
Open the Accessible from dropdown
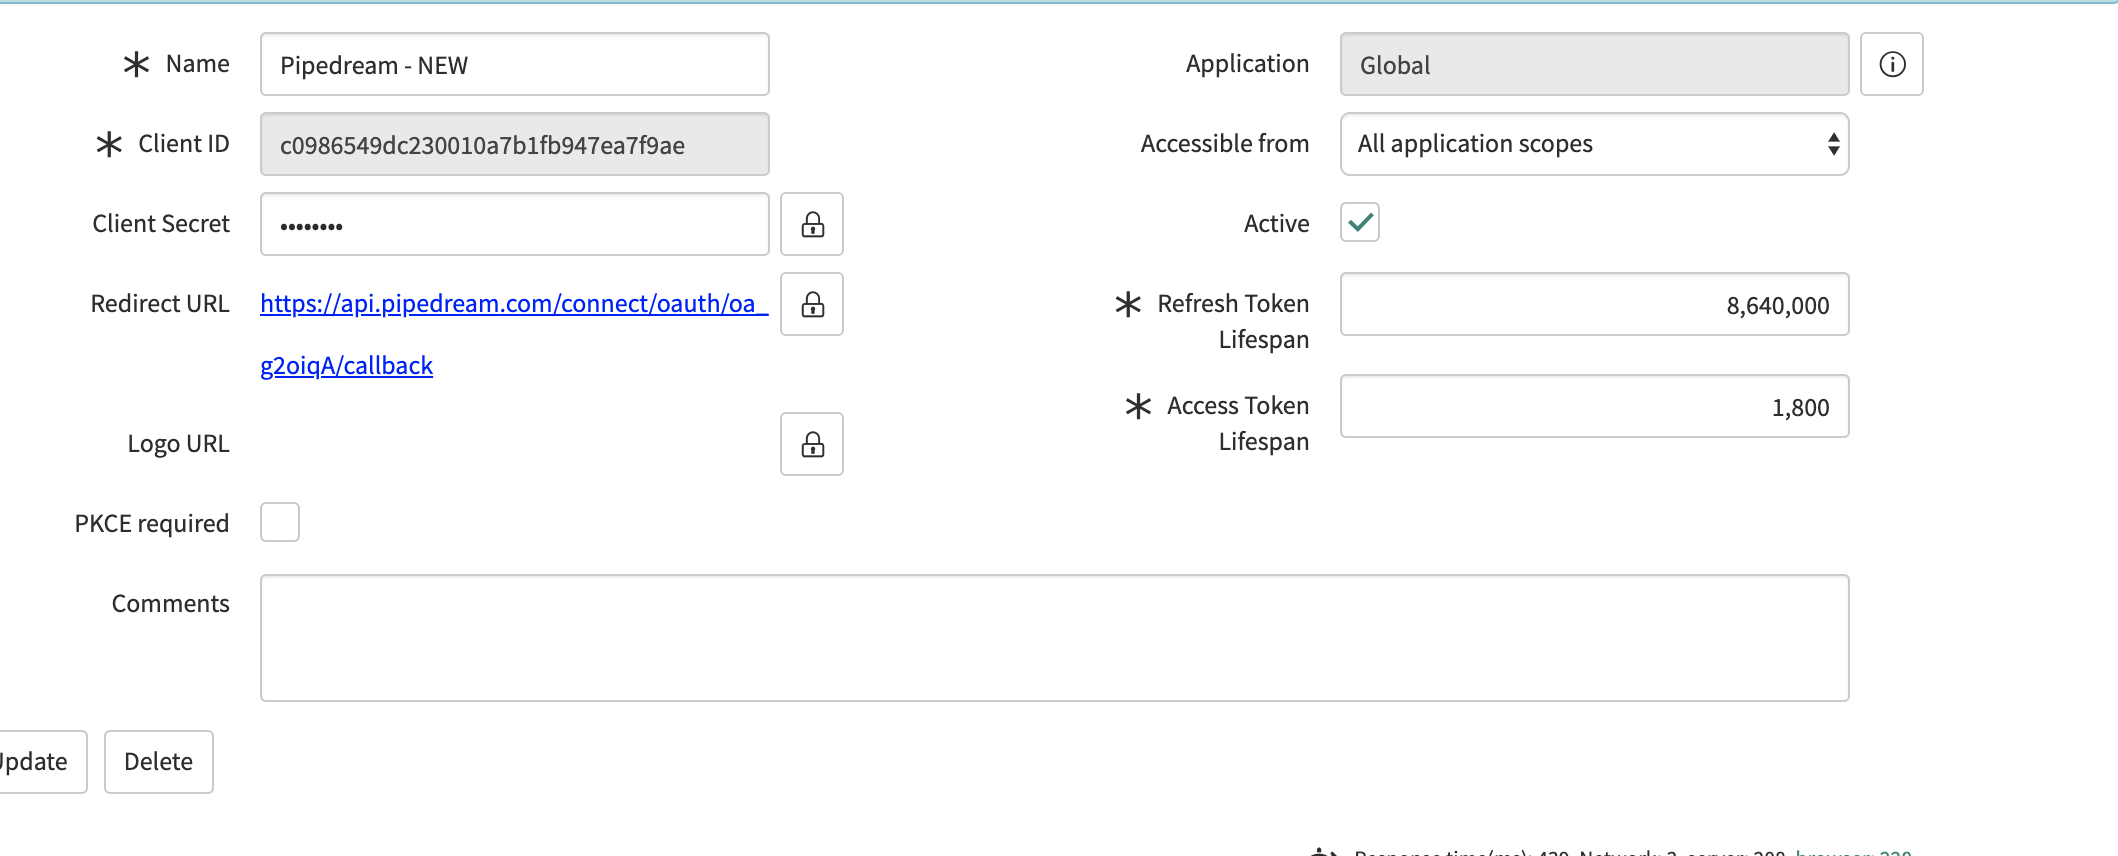(x=1594, y=144)
